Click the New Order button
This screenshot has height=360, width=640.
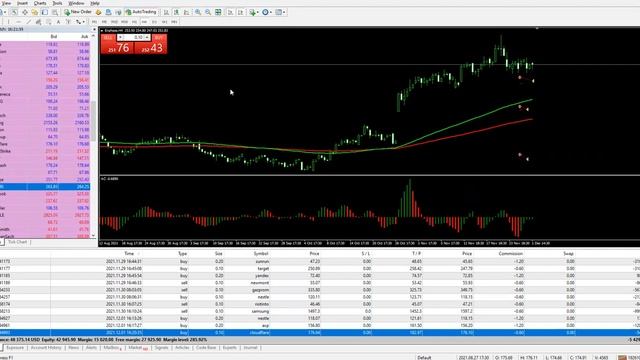(78, 12)
